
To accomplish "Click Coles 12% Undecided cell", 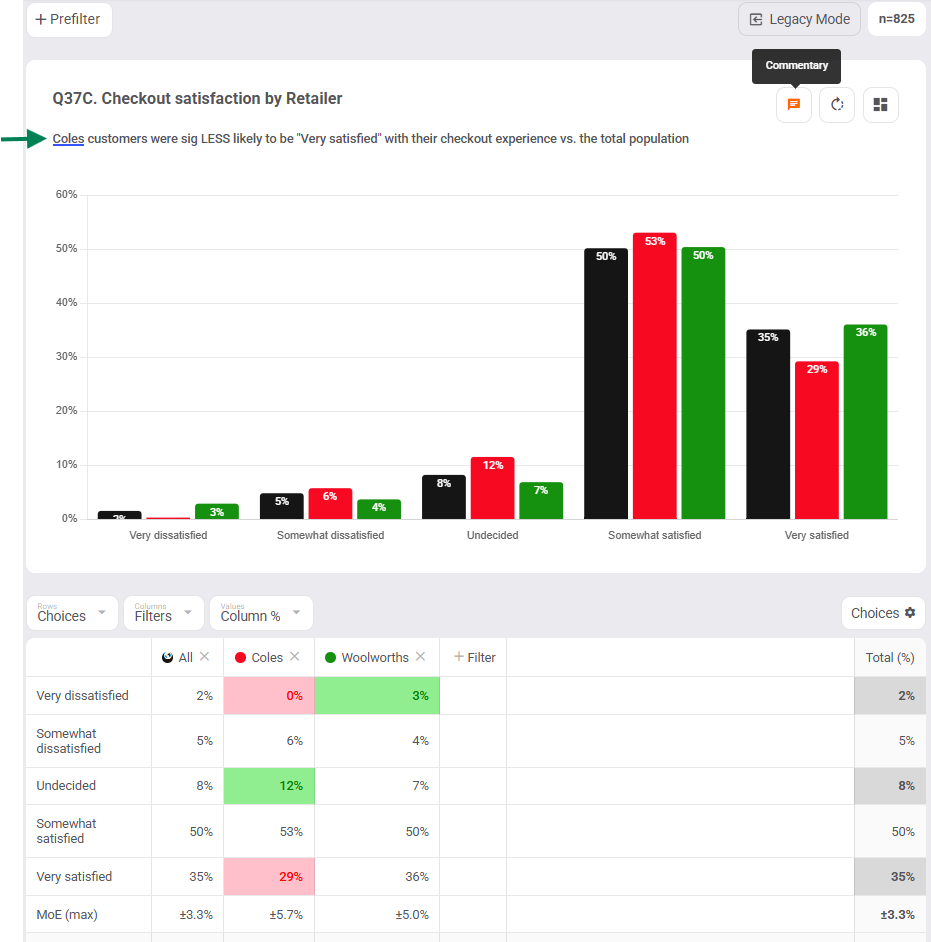I will pyautogui.click(x=269, y=786).
